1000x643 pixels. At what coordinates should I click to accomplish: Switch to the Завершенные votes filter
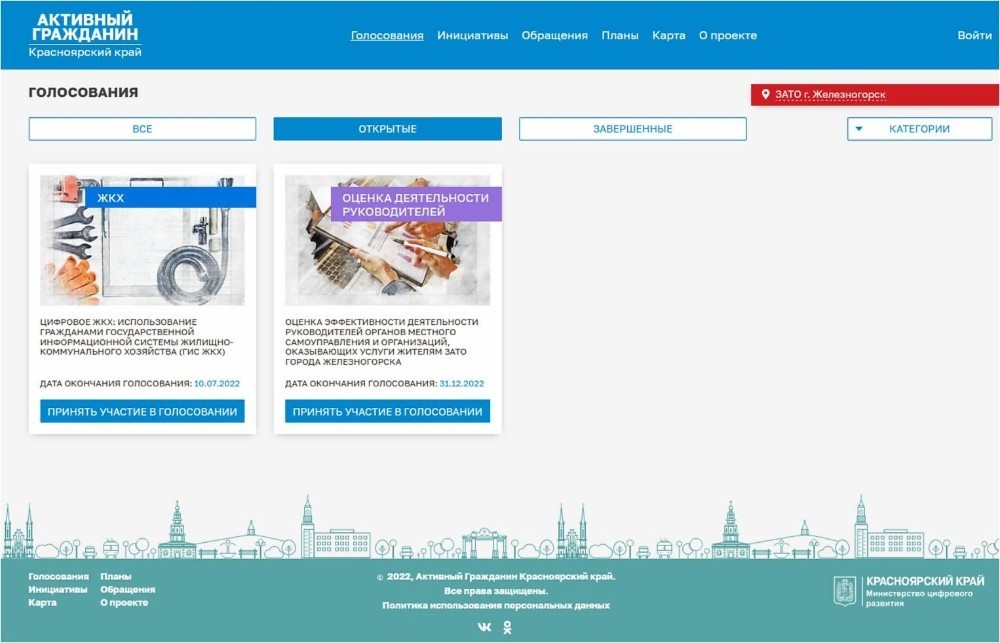click(632, 129)
